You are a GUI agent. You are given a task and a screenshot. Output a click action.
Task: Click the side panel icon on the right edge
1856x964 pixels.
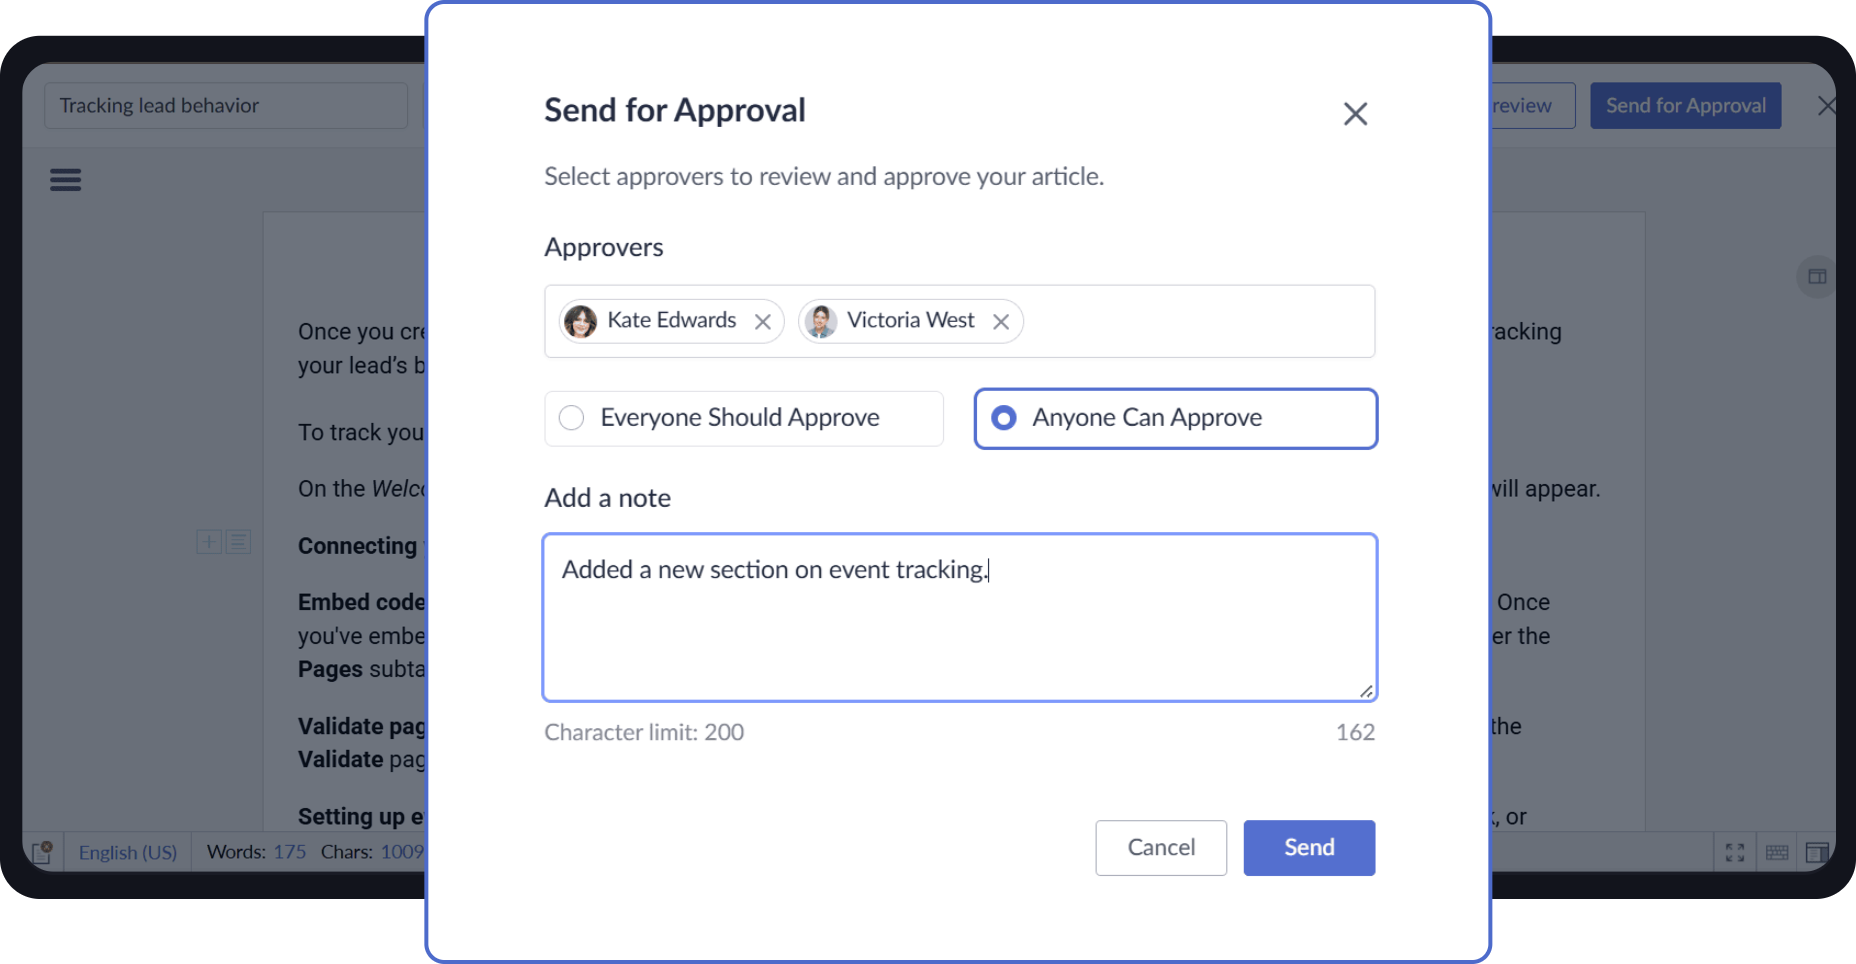[x=1817, y=277]
